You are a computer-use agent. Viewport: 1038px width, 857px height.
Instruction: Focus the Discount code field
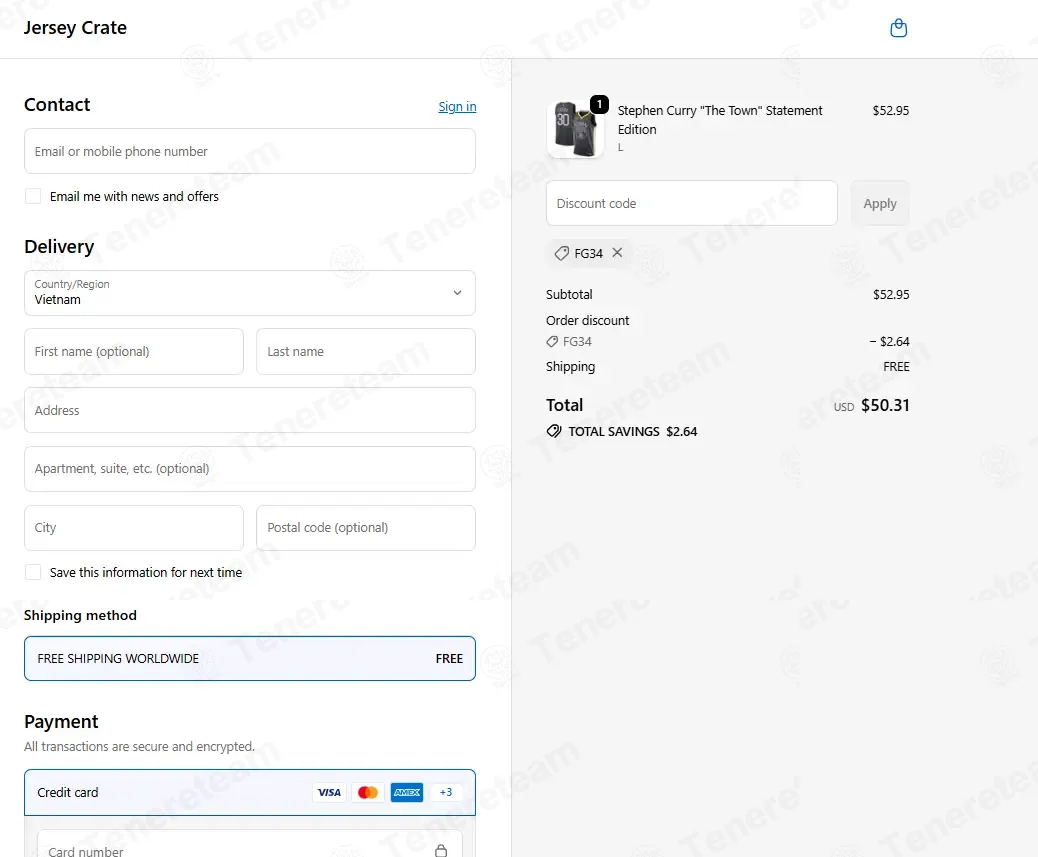click(x=691, y=203)
